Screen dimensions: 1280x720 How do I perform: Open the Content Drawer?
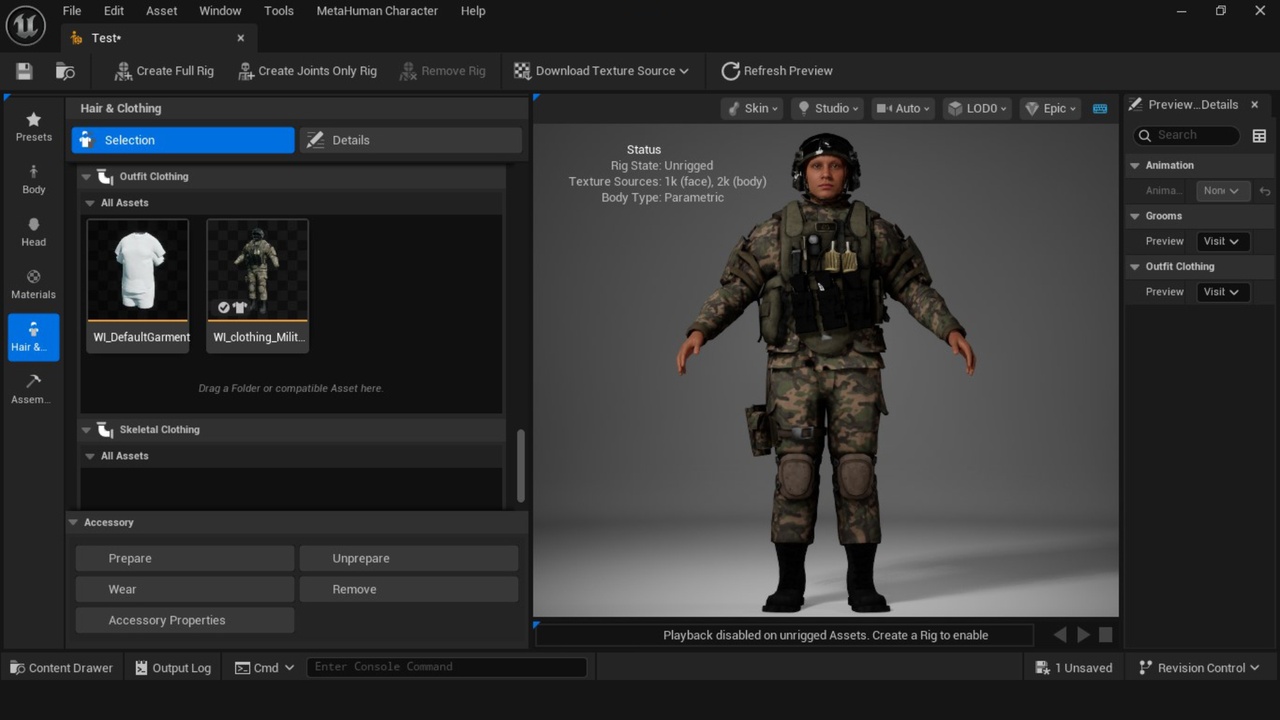[x=61, y=668]
